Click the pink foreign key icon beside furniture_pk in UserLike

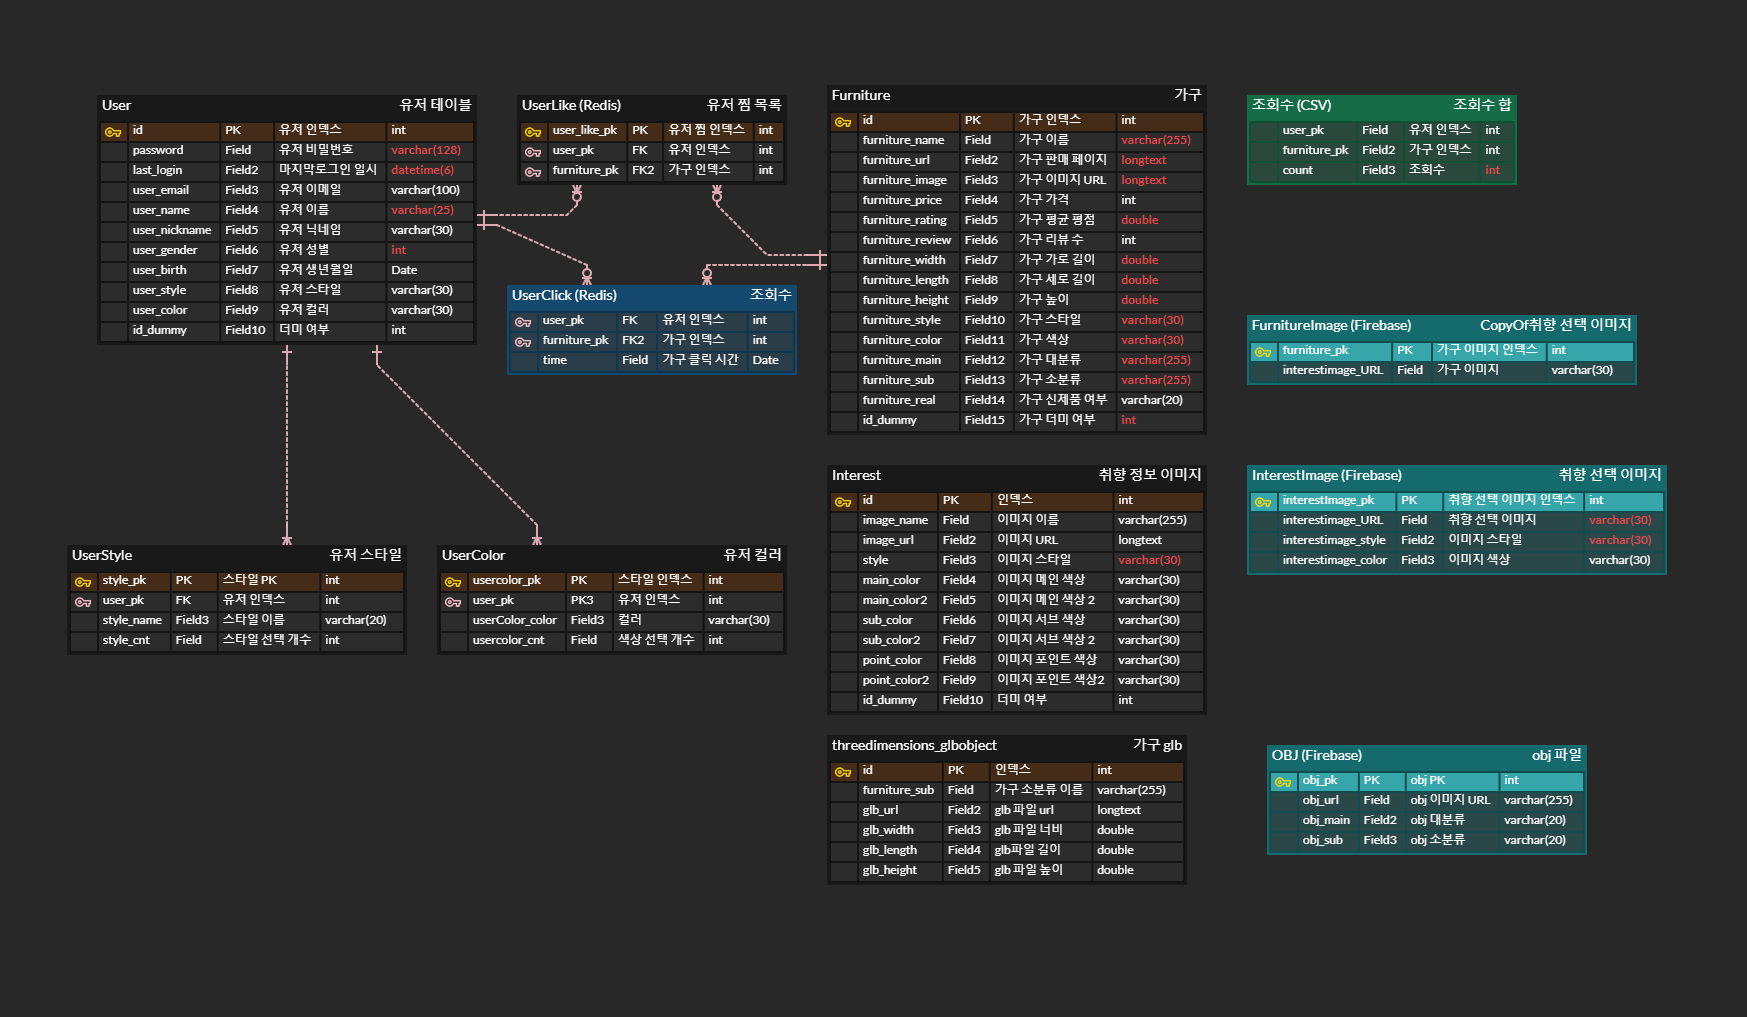pos(533,172)
